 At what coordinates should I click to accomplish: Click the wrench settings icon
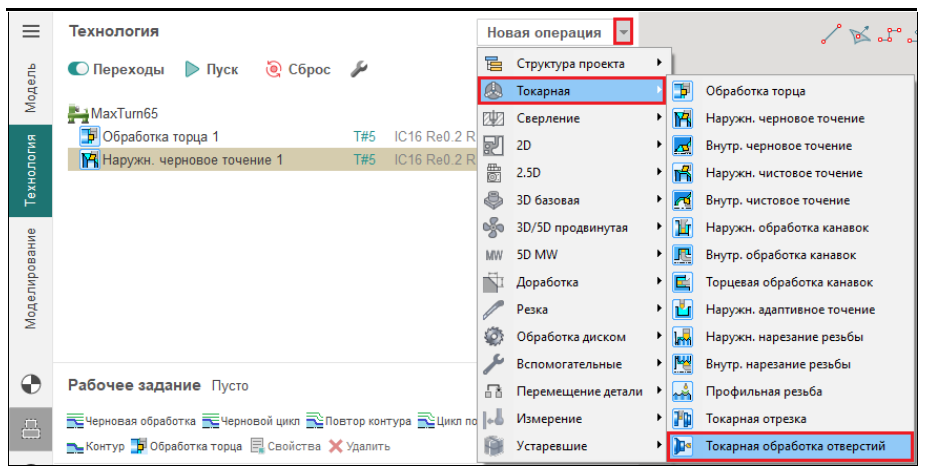(360, 70)
